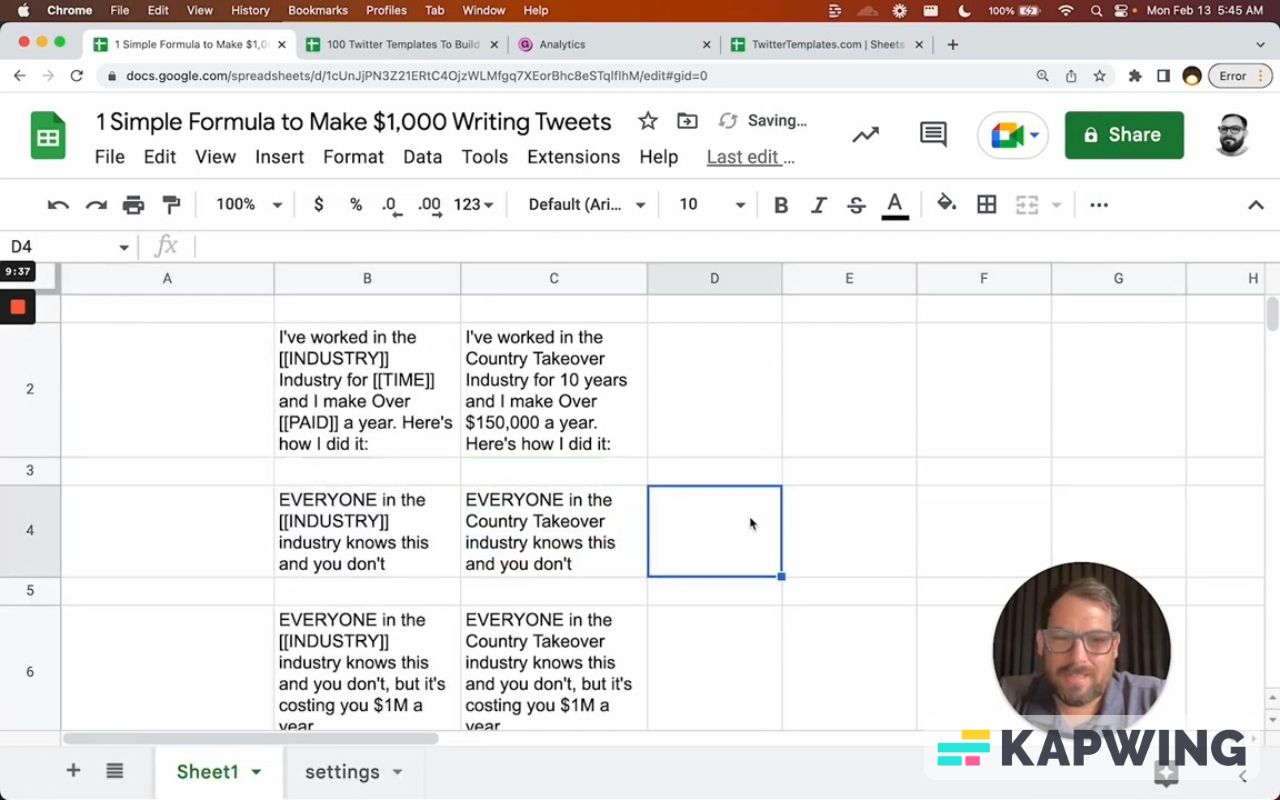Viewport: 1280px width, 800px height.
Task: Format as currency with dollar icon
Action: (319, 204)
